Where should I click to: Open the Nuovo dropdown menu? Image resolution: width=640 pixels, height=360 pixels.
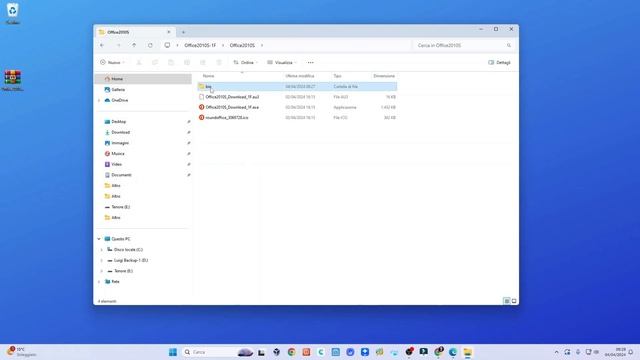[x=113, y=62]
